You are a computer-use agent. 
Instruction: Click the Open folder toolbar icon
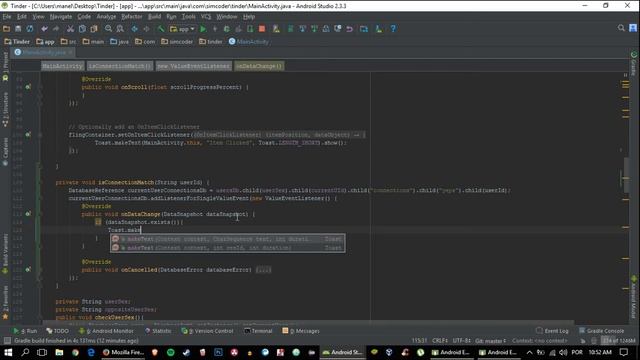6,29
